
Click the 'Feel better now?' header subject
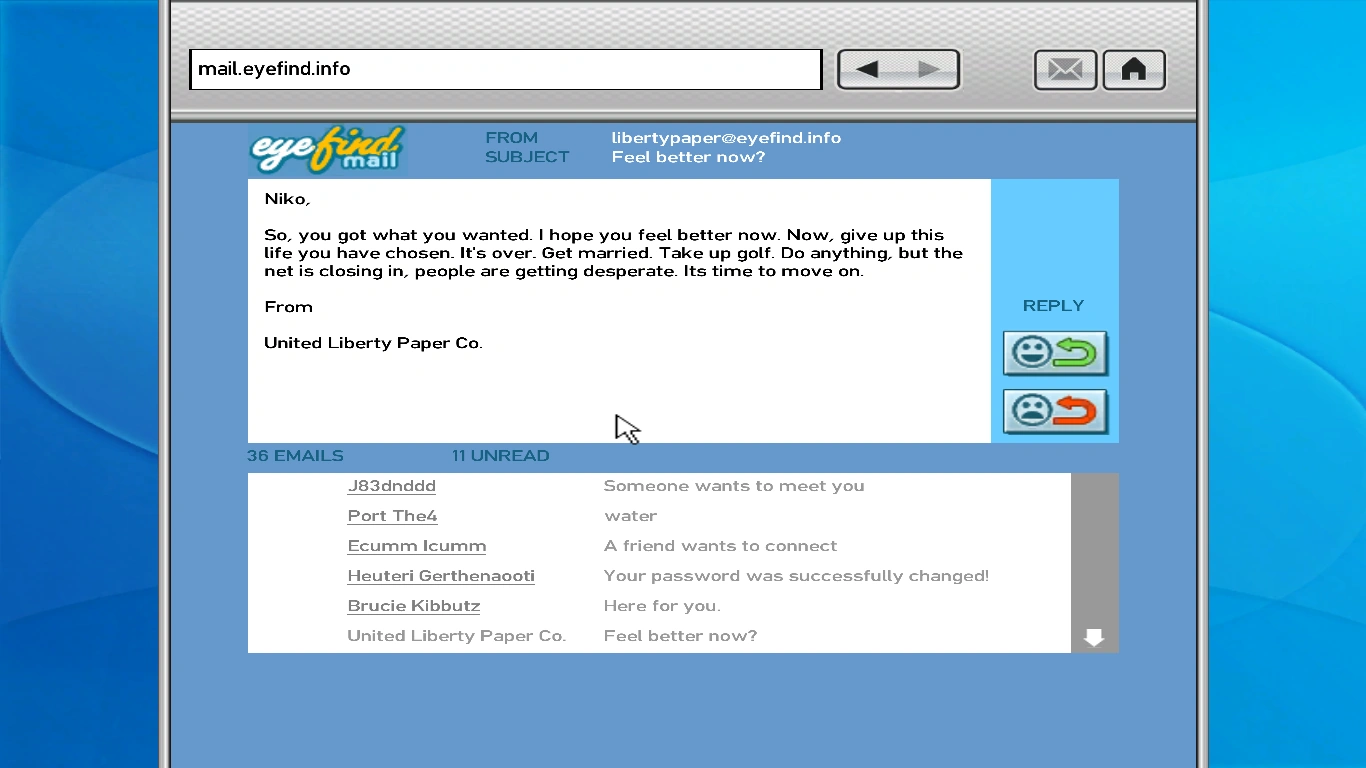(x=689, y=157)
